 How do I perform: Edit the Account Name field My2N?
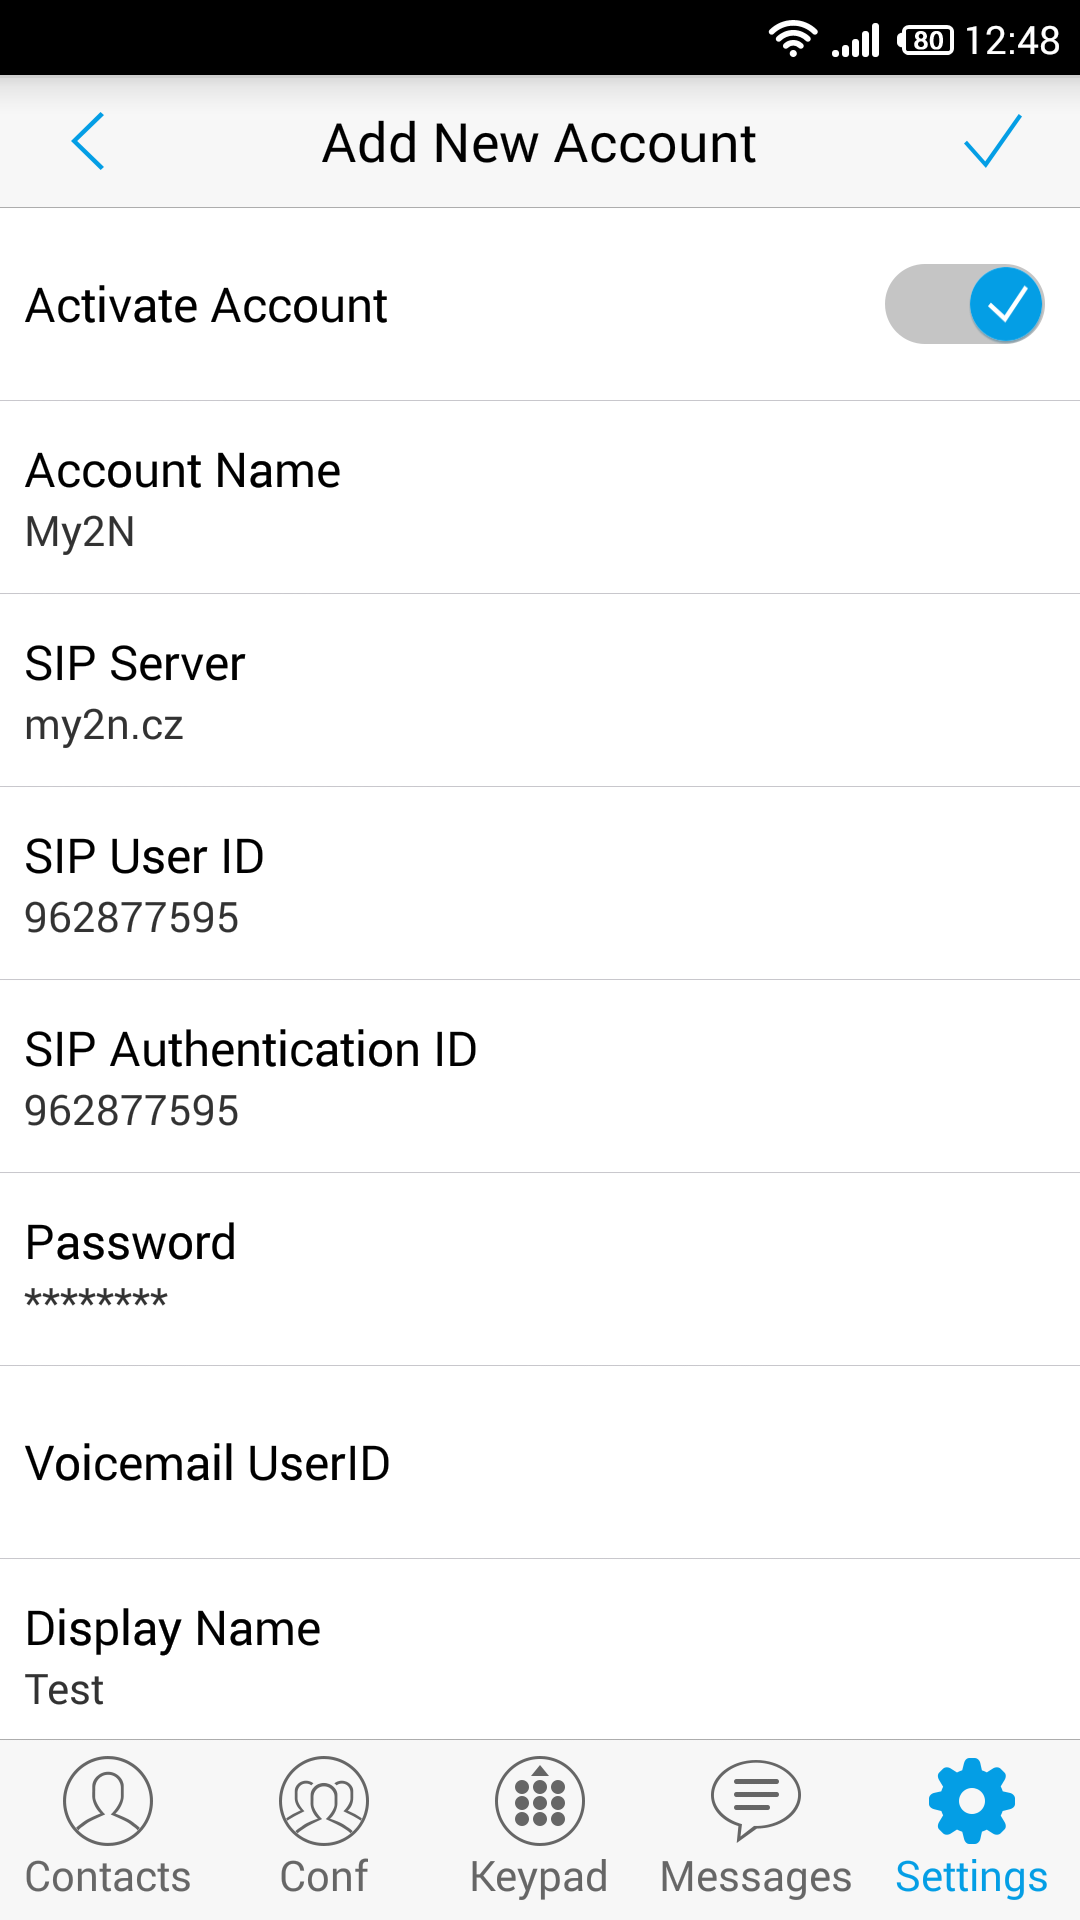click(540, 498)
